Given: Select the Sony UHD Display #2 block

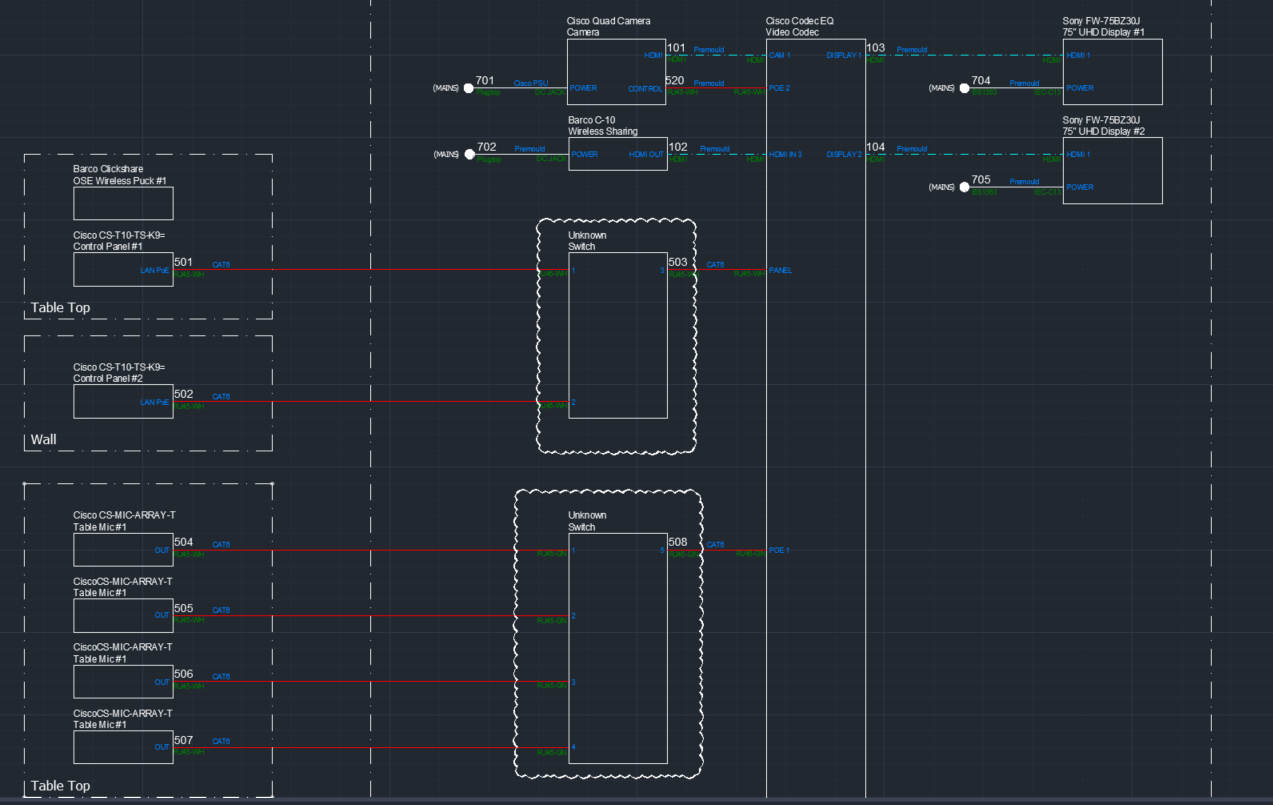Looking at the screenshot, I should click(1112, 170).
